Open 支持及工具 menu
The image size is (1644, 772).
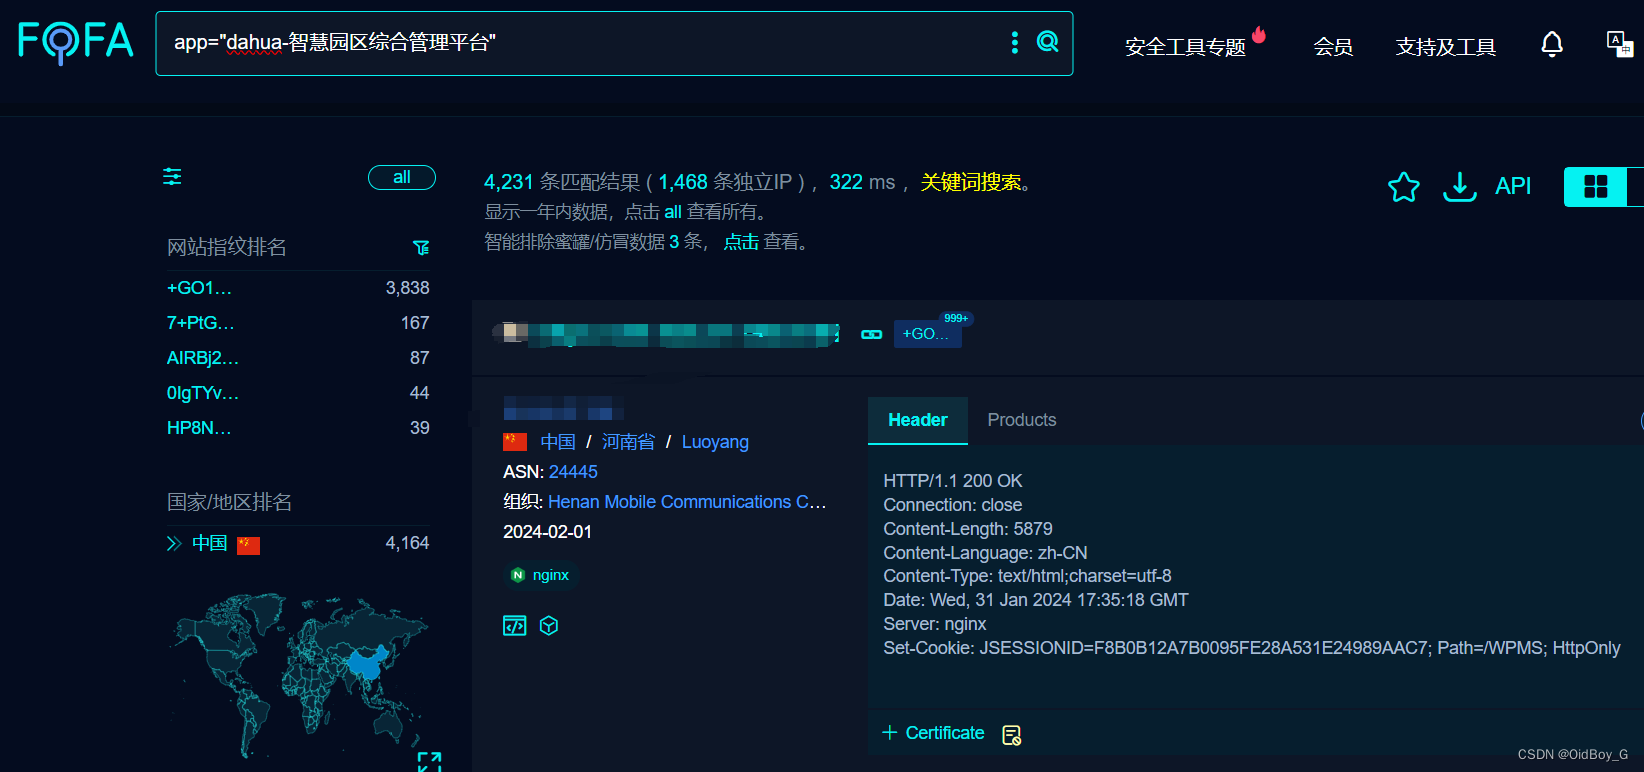(x=1446, y=47)
